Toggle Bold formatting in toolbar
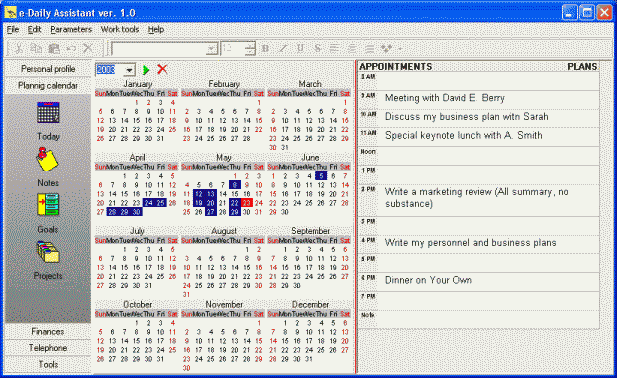The image size is (617, 378). [x=265, y=48]
